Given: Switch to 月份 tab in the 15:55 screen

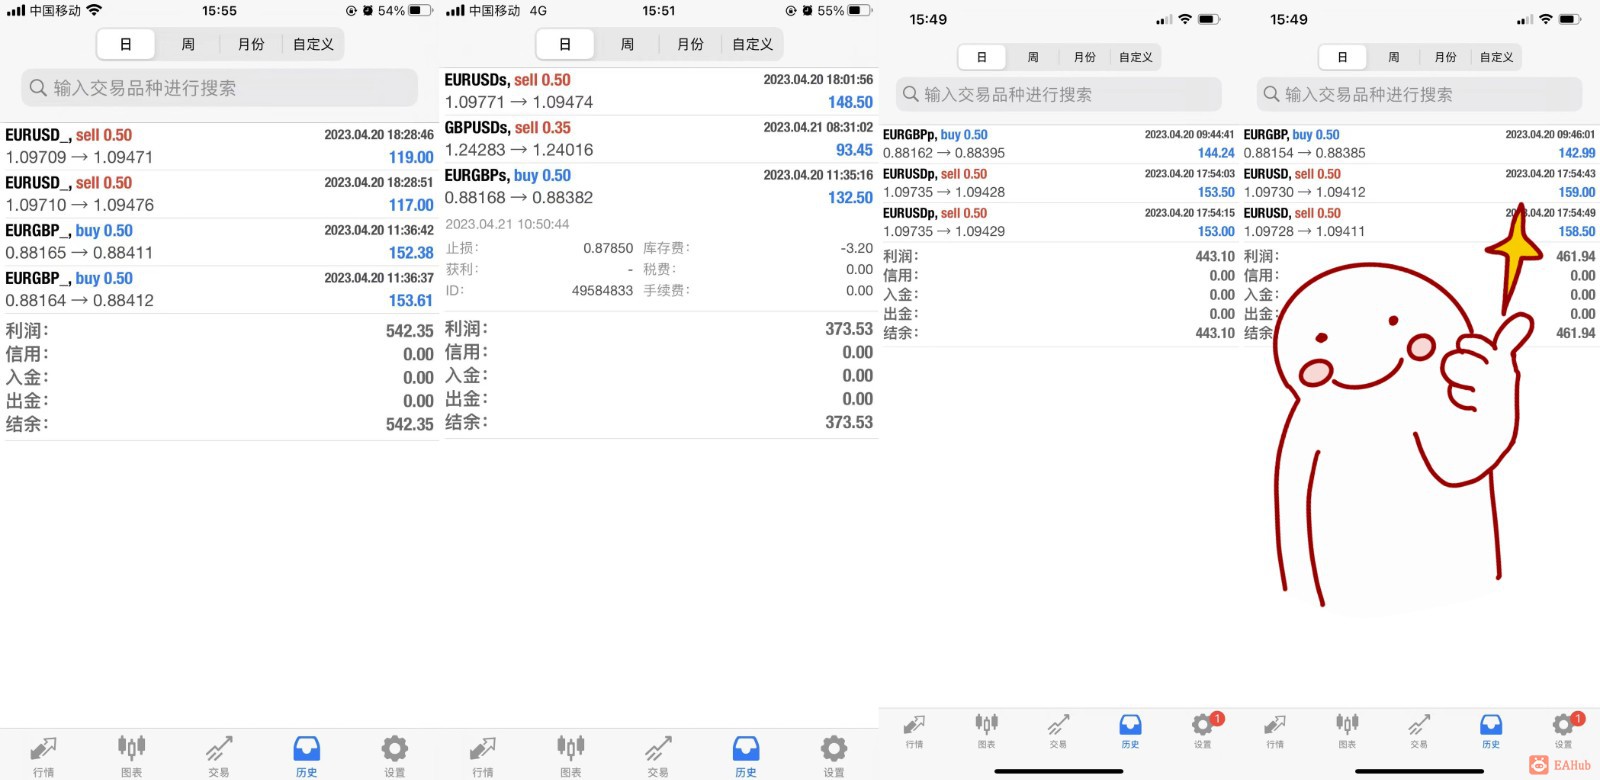Looking at the screenshot, I should tap(251, 44).
